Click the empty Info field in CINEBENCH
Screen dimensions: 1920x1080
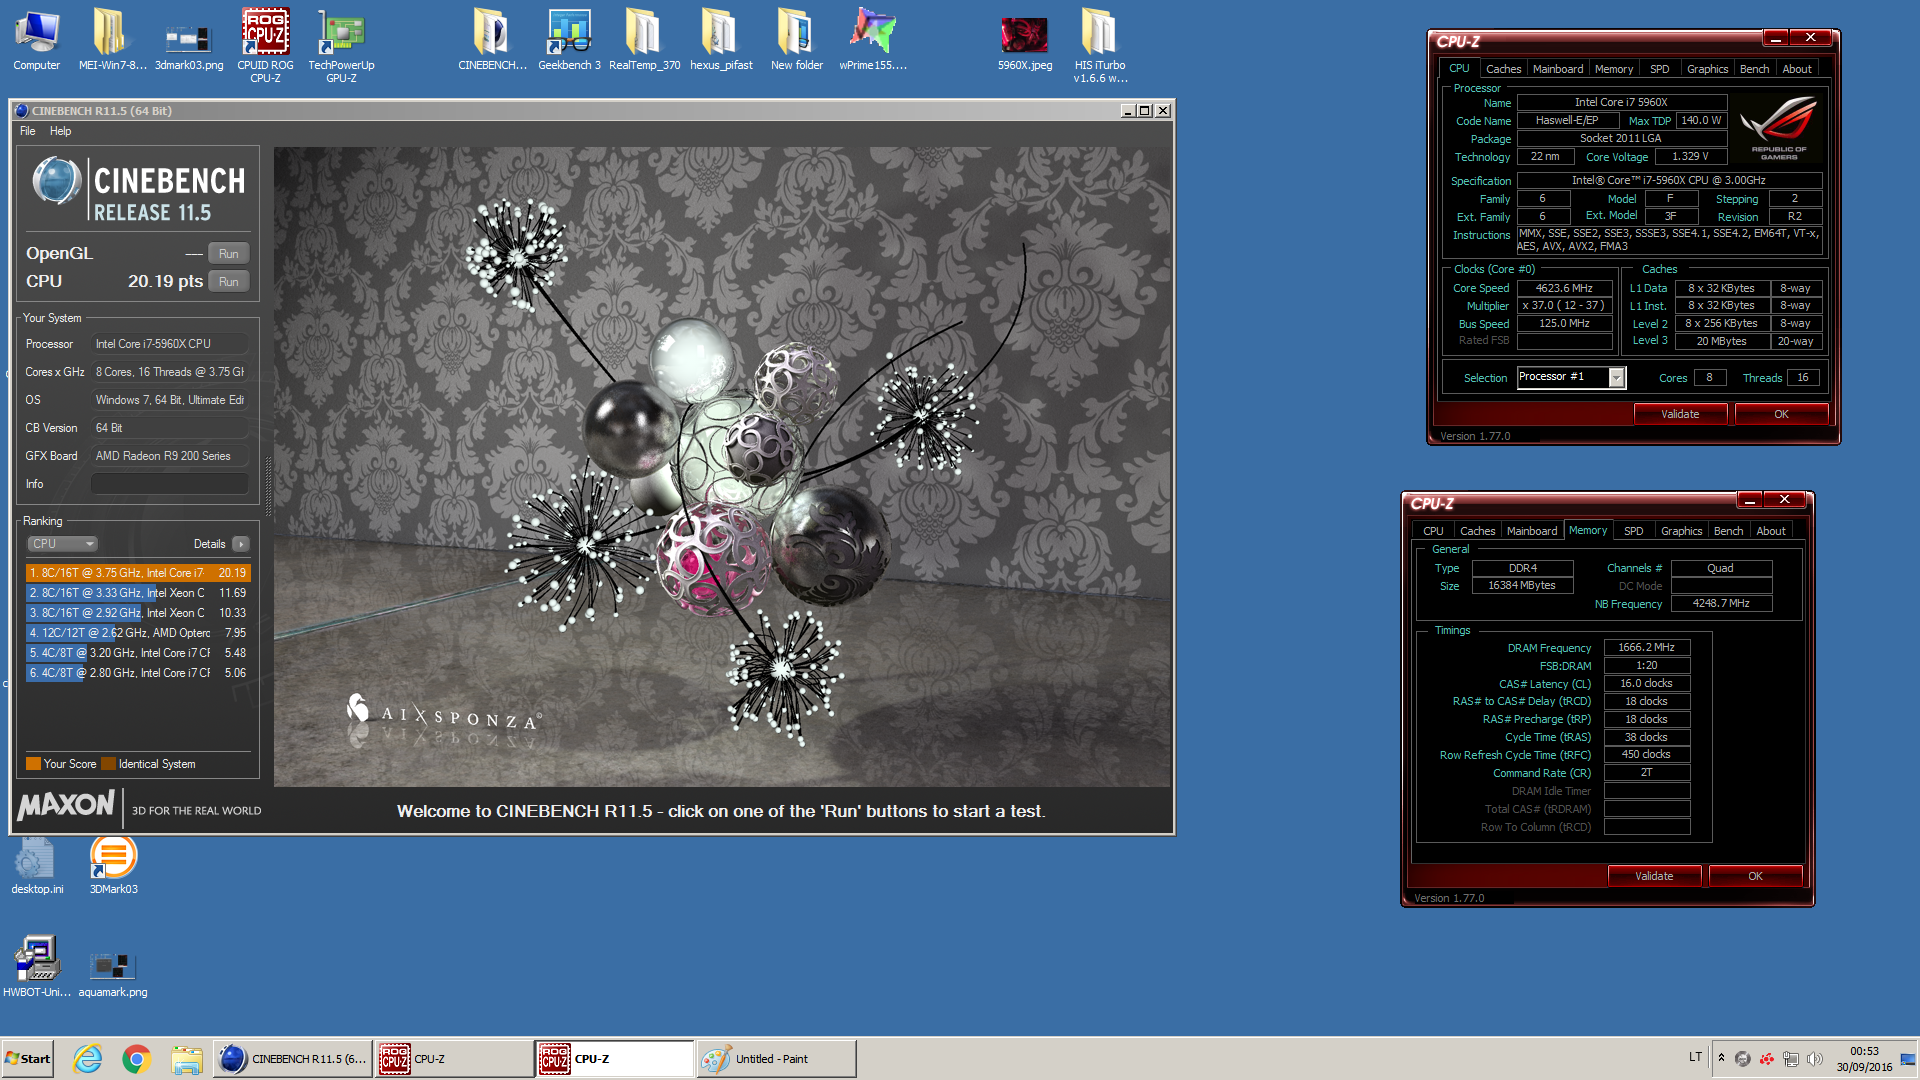click(x=169, y=484)
